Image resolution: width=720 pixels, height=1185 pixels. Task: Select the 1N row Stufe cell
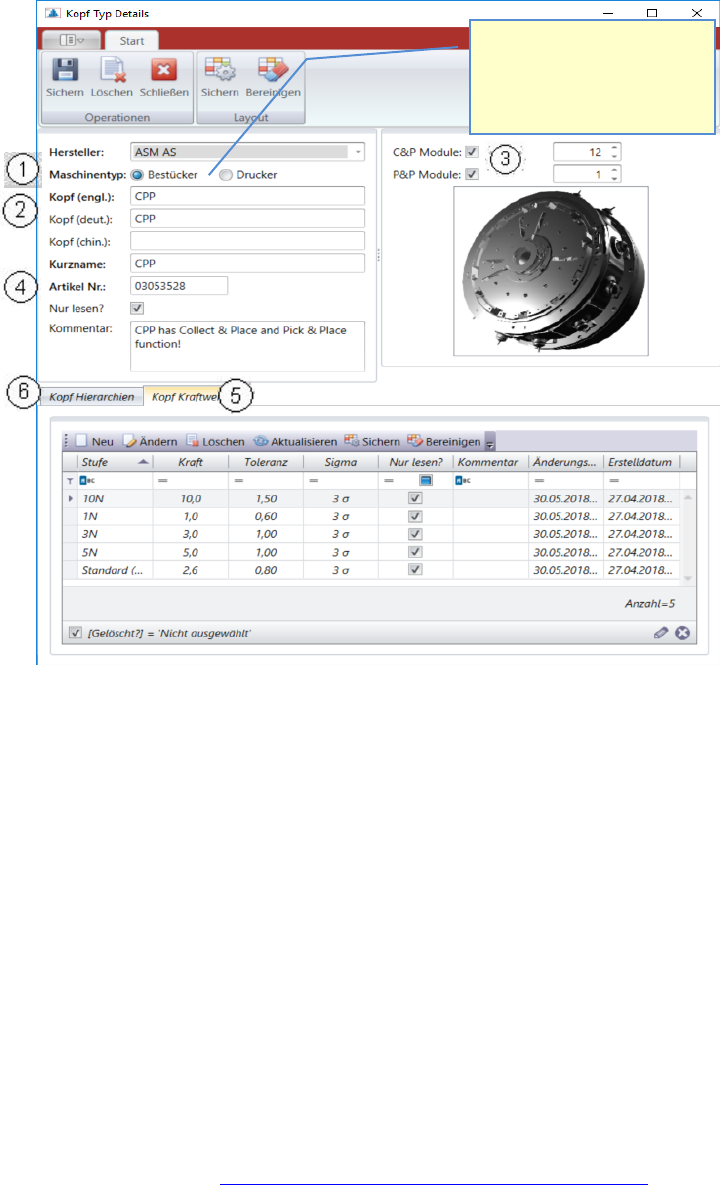point(115,516)
